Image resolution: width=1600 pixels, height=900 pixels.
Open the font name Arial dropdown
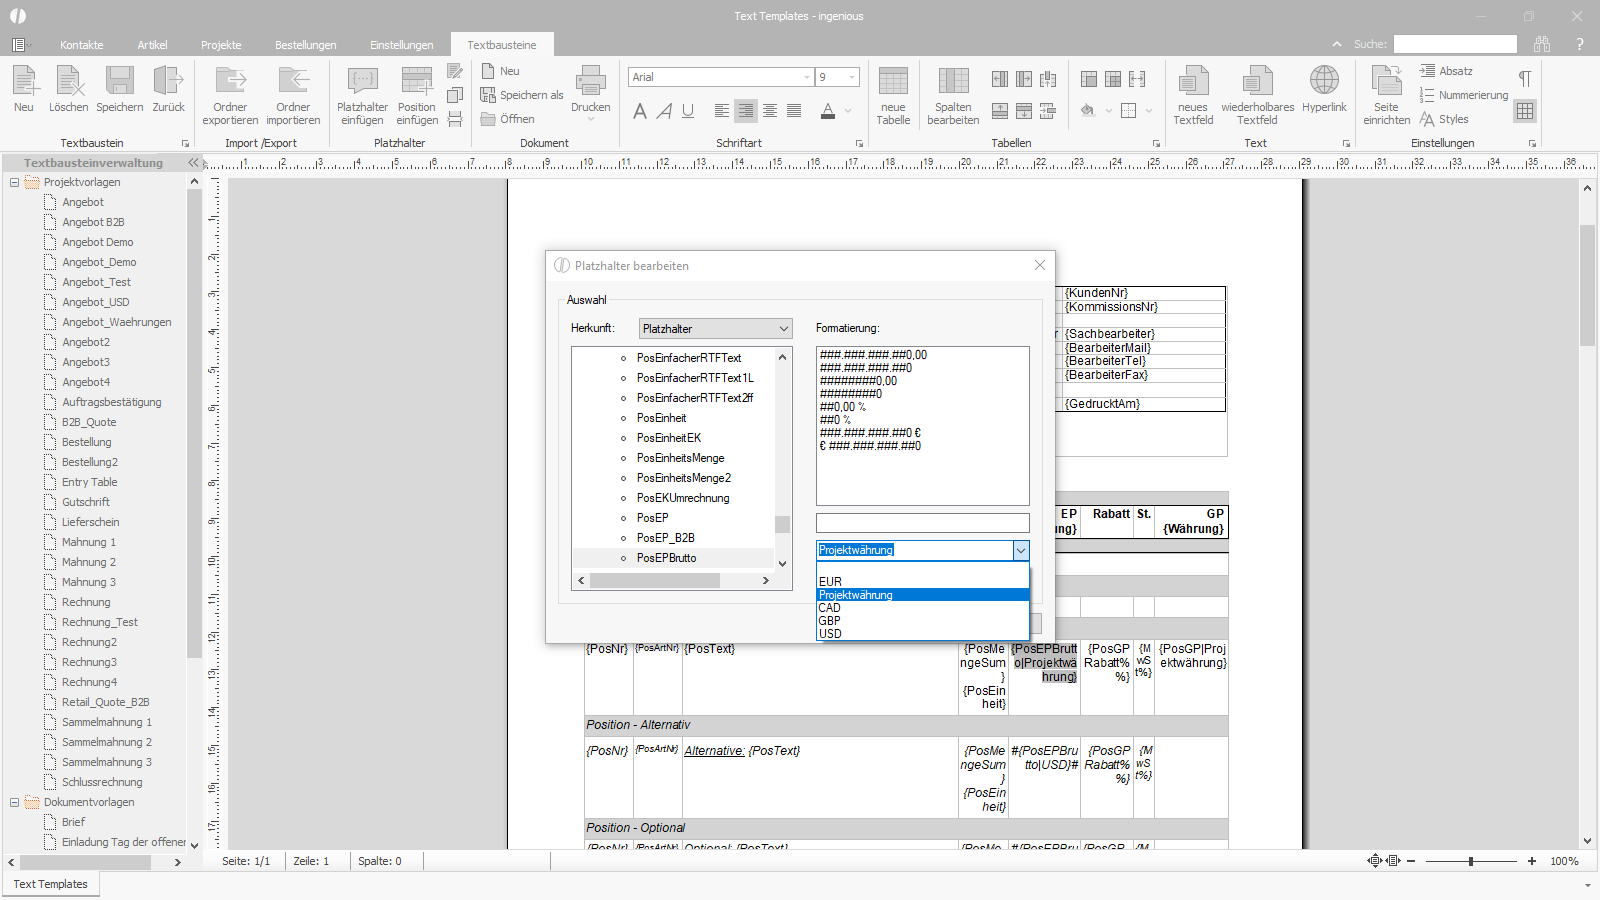[x=807, y=77]
